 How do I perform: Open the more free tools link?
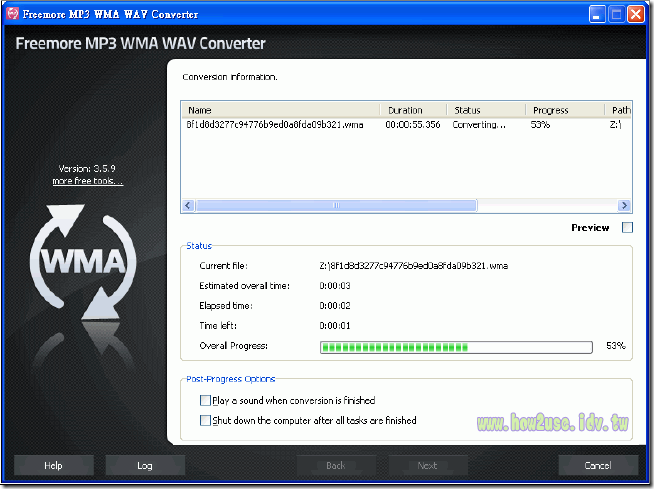click(87, 181)
